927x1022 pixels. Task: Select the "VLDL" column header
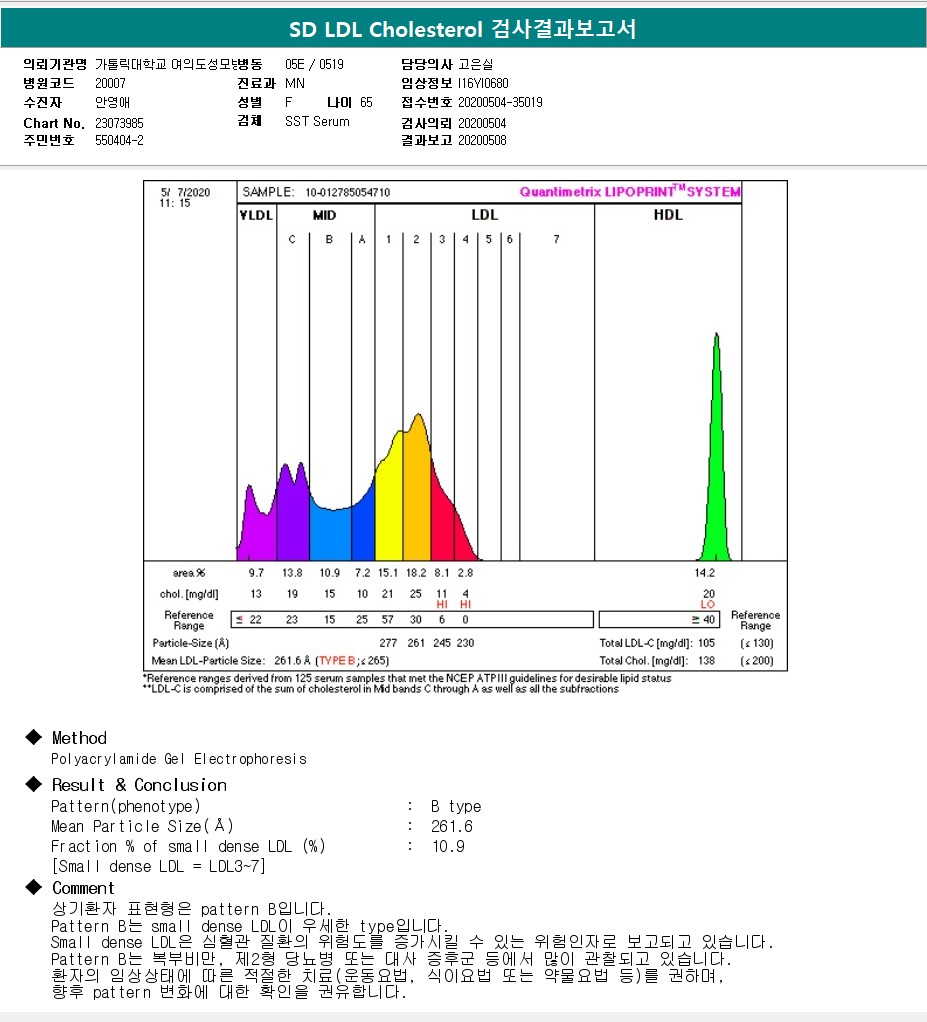pyautogui.click(x=256, y=215)
